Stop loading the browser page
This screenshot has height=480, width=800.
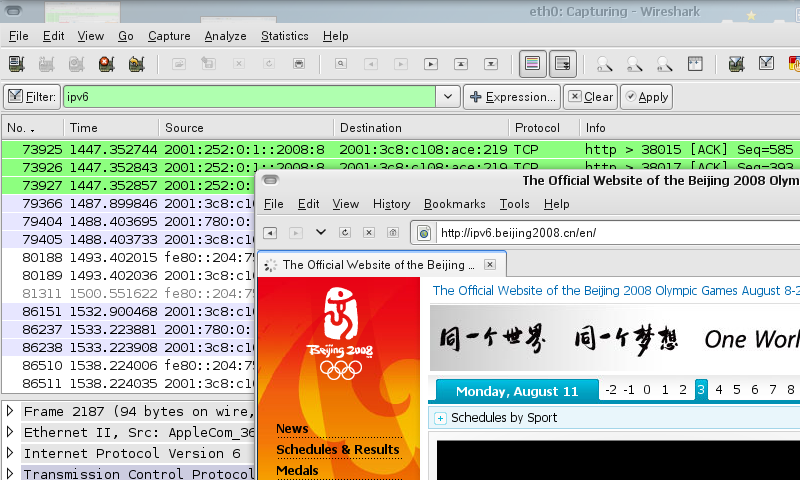(369, 233)
